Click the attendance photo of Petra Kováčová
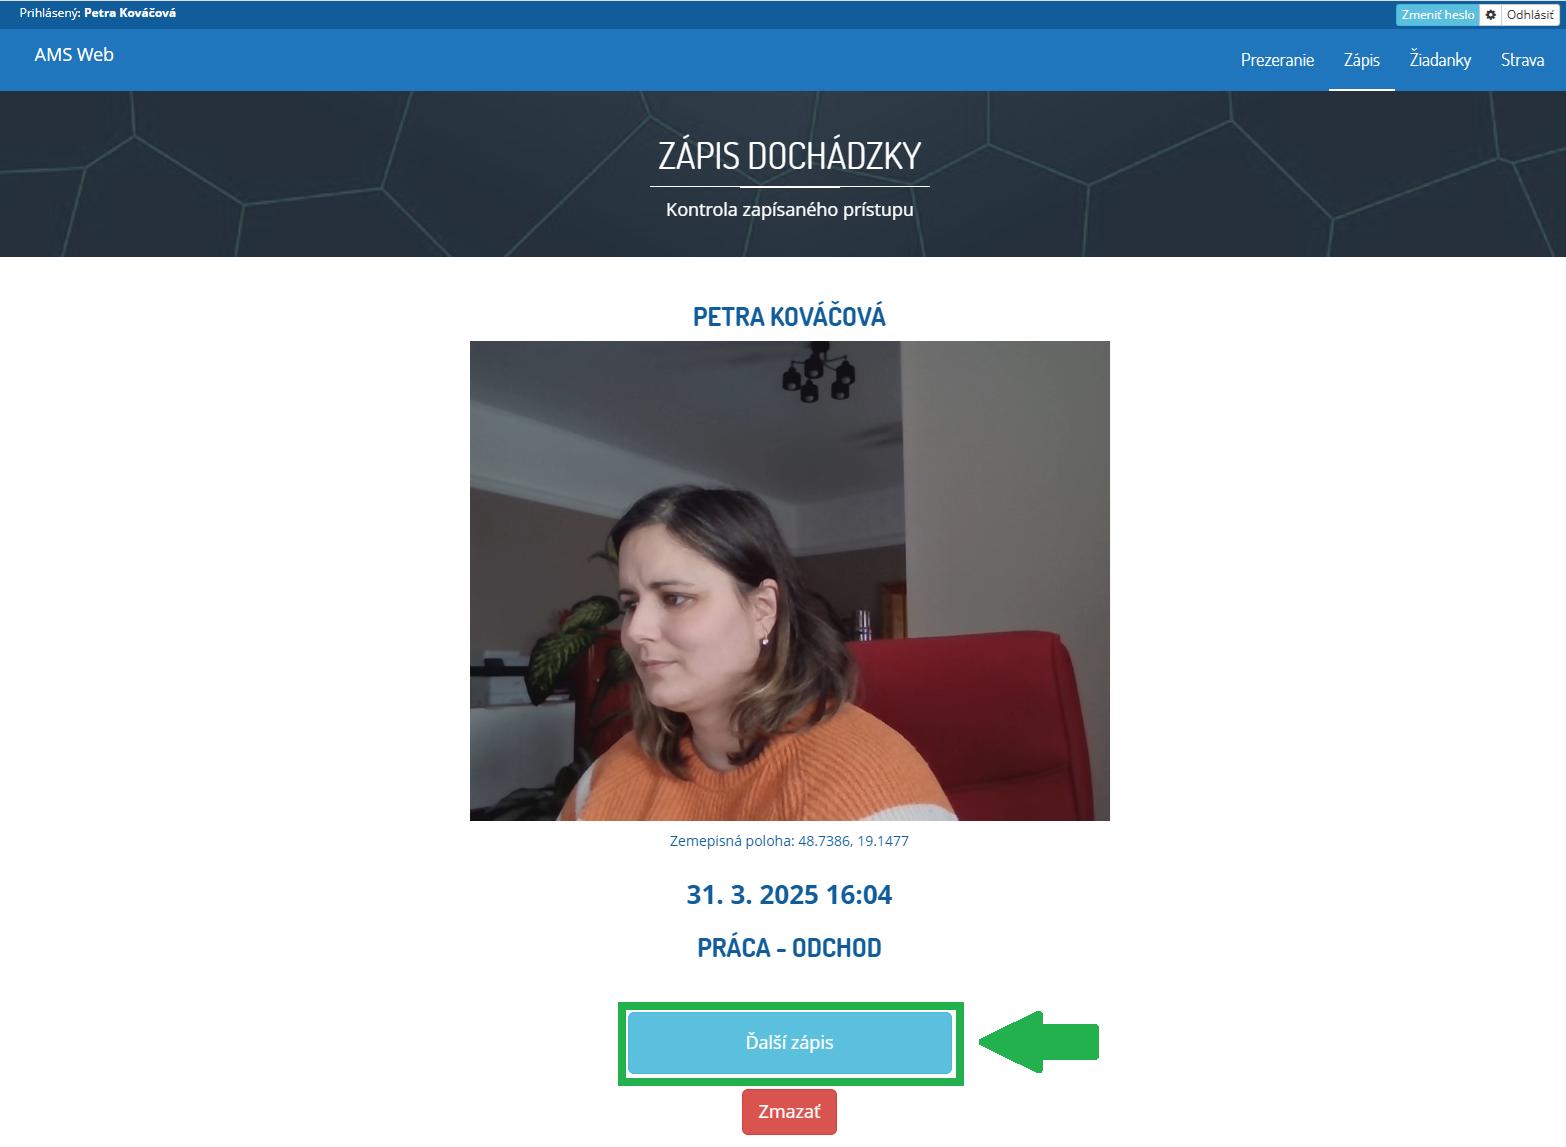Viewport: 1566px width, 1147px height. [x=789, y=580]
